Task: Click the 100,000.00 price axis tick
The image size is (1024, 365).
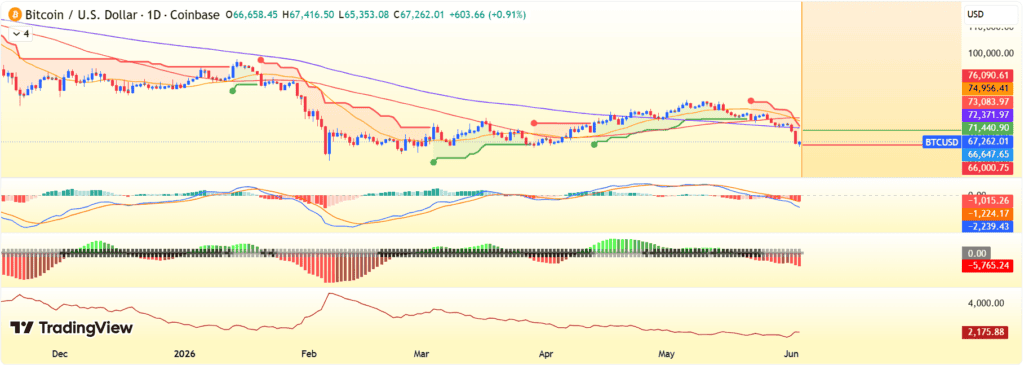Action: click(x=991, y=53)
